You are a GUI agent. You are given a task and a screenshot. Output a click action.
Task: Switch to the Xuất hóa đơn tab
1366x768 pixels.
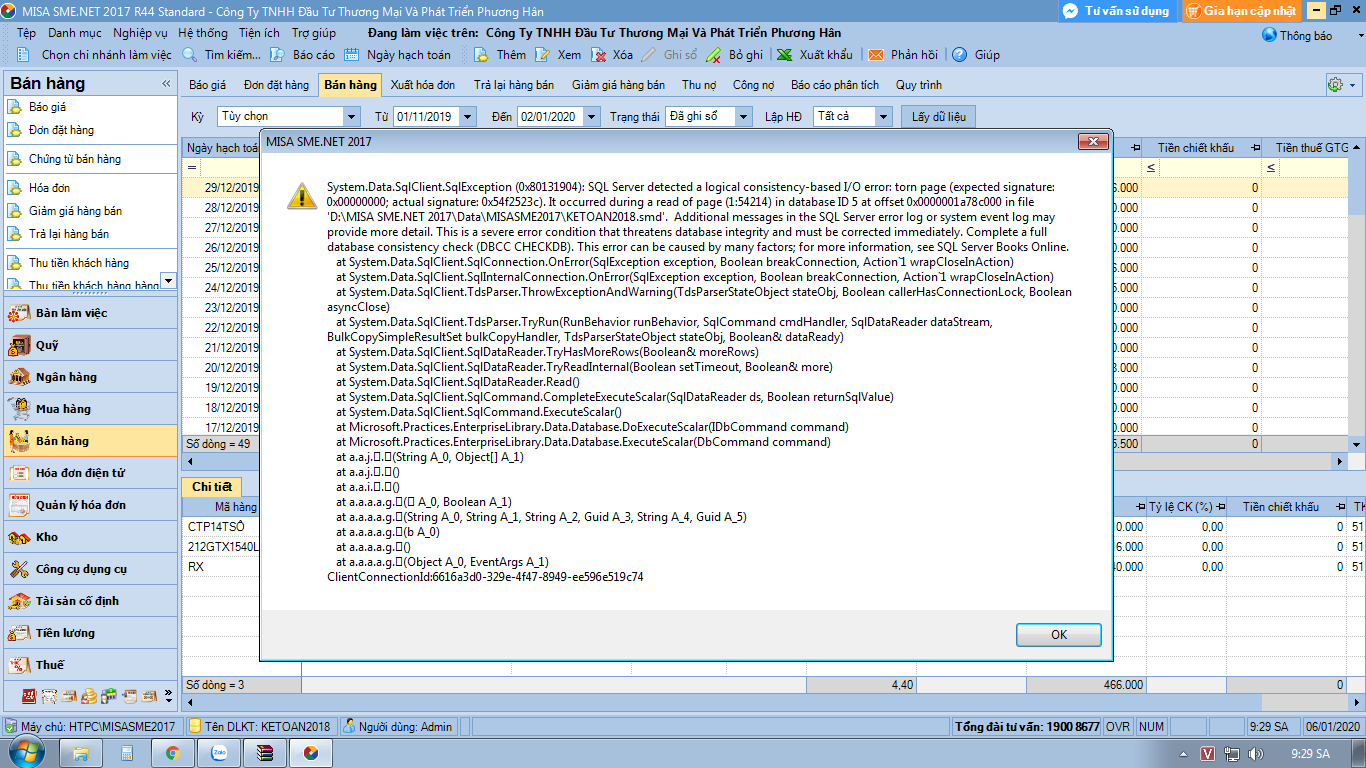(423, 85)
